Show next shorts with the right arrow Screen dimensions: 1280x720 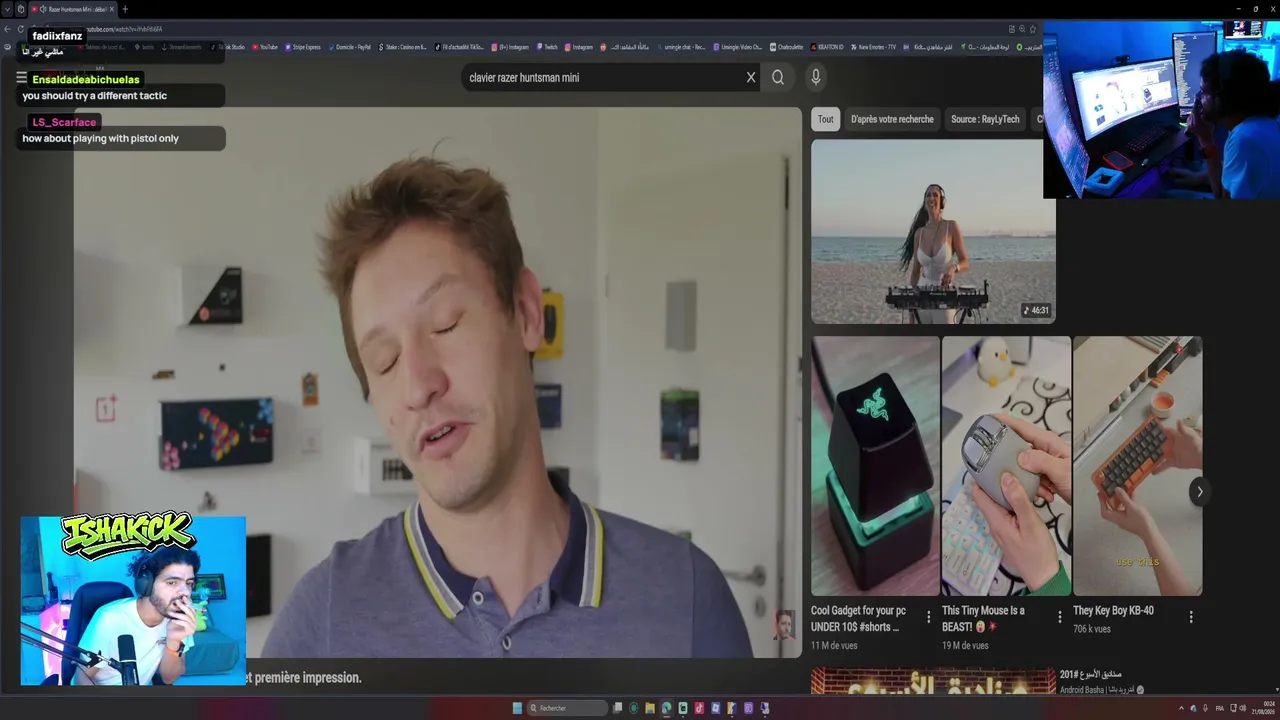point(1199,491)
